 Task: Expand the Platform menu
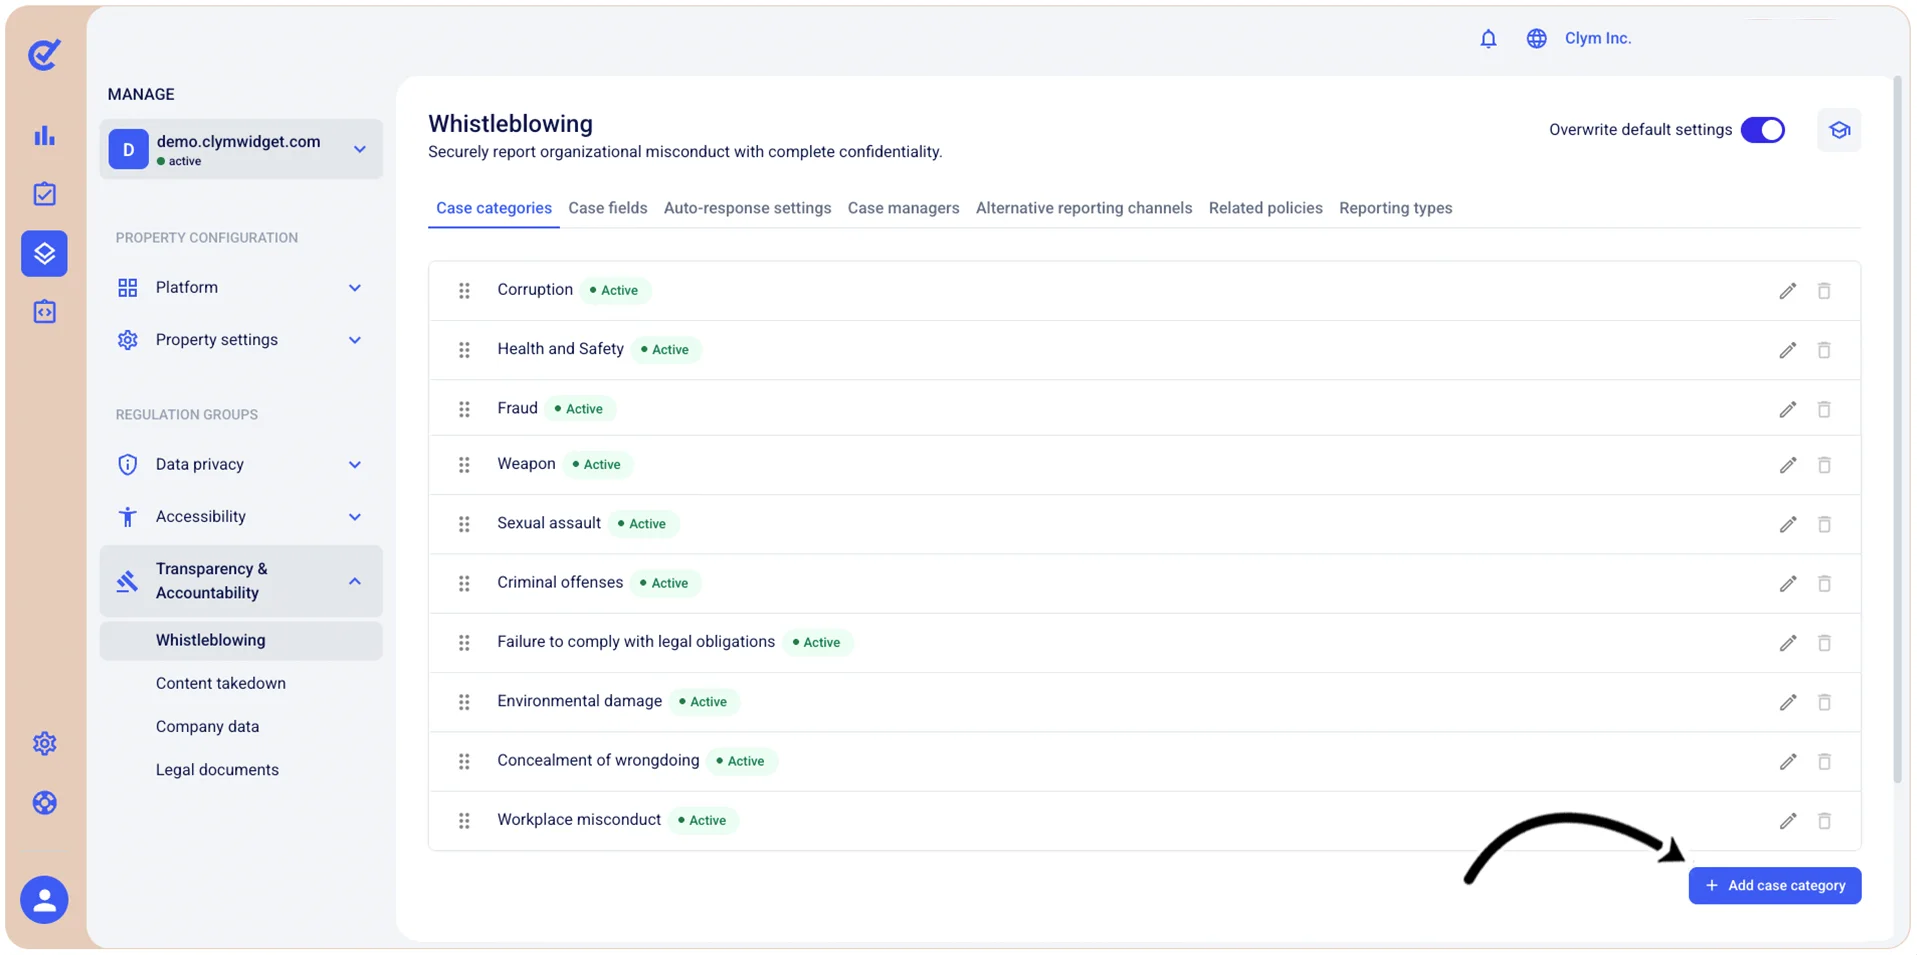(x=241, y=288)
